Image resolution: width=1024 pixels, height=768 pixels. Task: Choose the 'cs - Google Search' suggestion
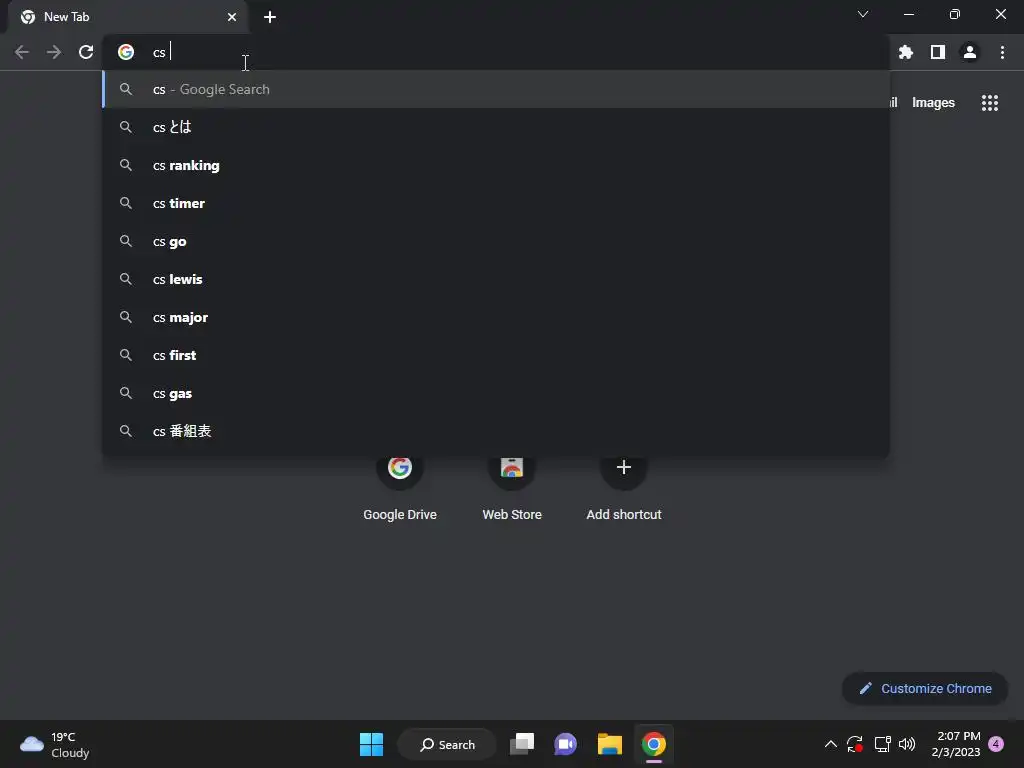pos(496,89)
